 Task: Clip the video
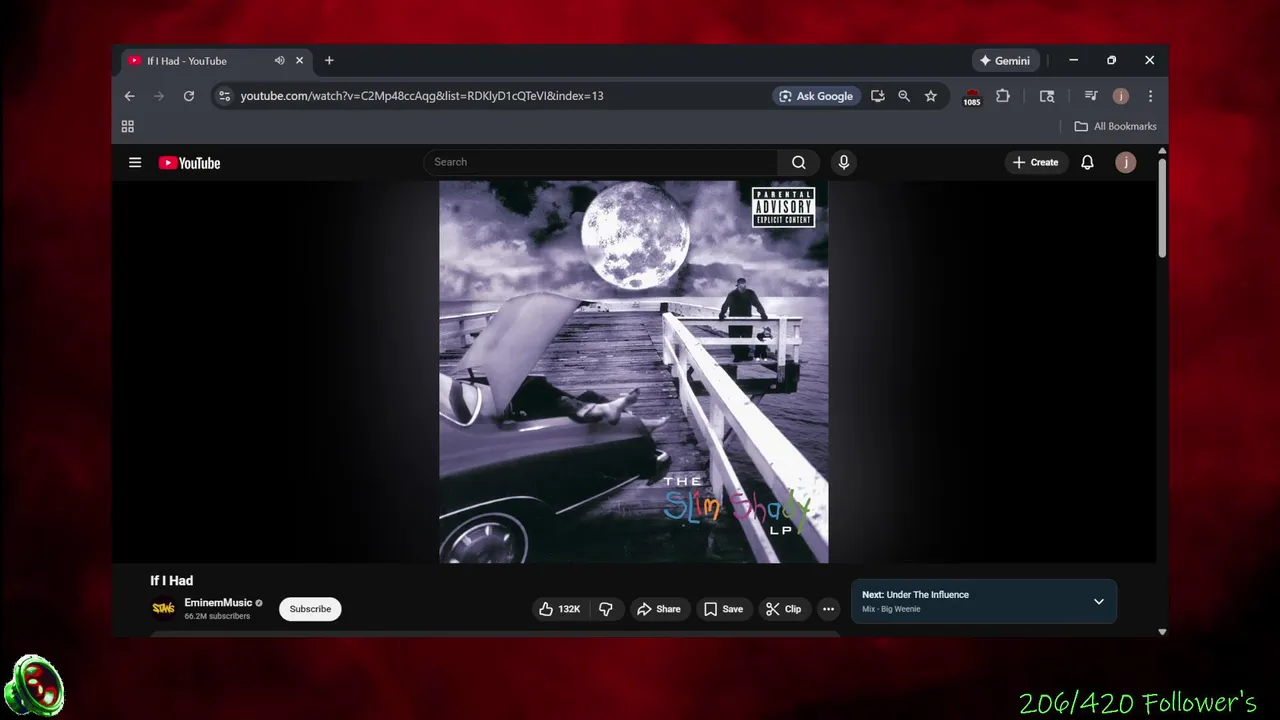click(x=783, y=609)
